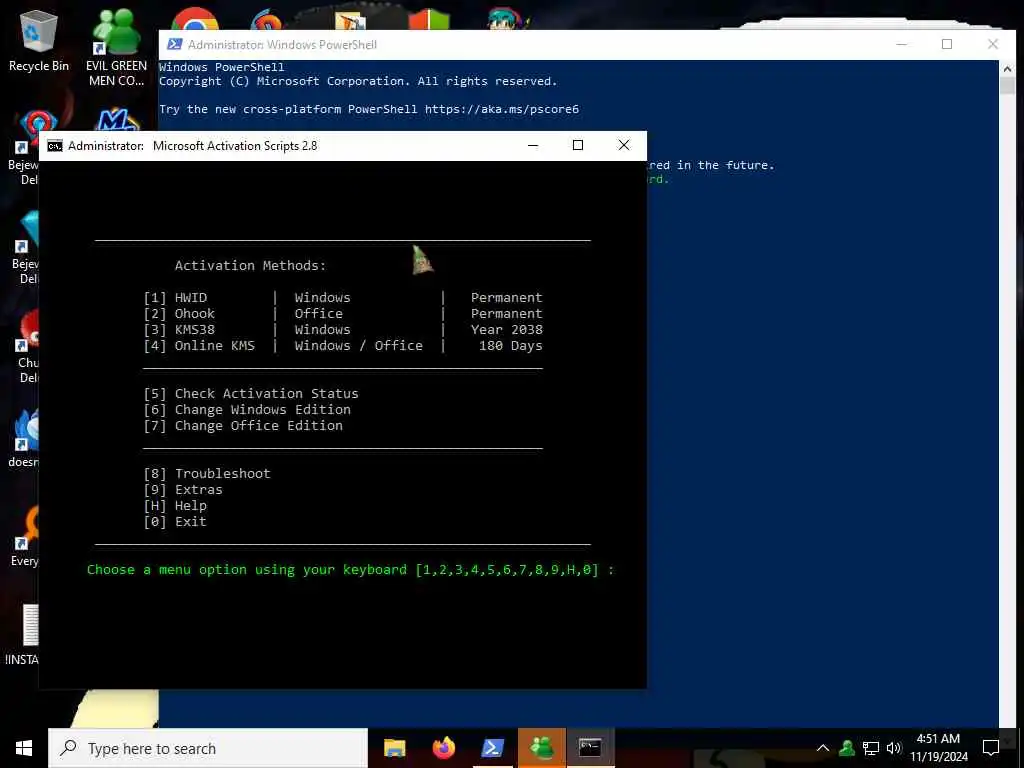Maximize the Windows PowerShell window
Viewport: 1024px width, 768px height.
[947, 44]
